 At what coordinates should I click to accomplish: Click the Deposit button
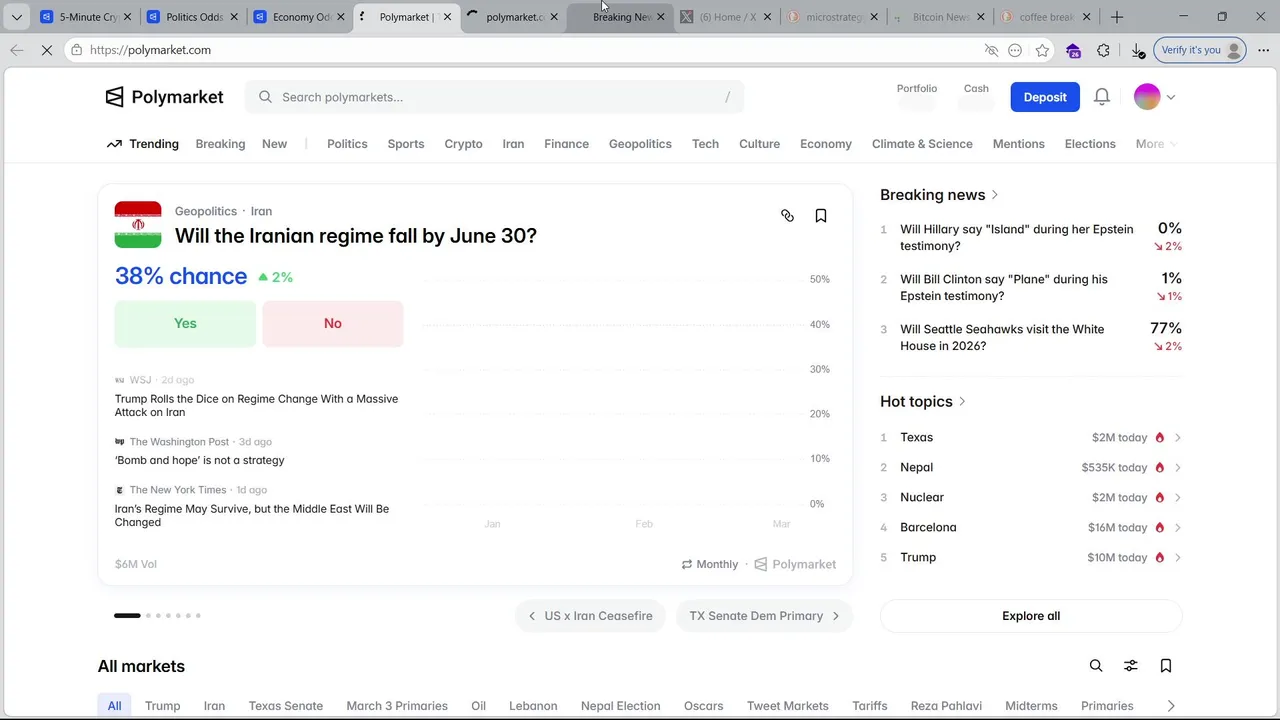tap(1045, 97)
